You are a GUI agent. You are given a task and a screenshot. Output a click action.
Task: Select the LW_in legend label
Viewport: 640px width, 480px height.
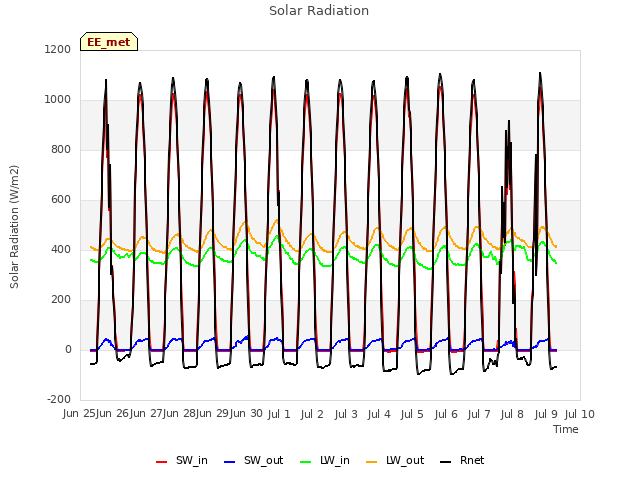click(x=335, y=460)
